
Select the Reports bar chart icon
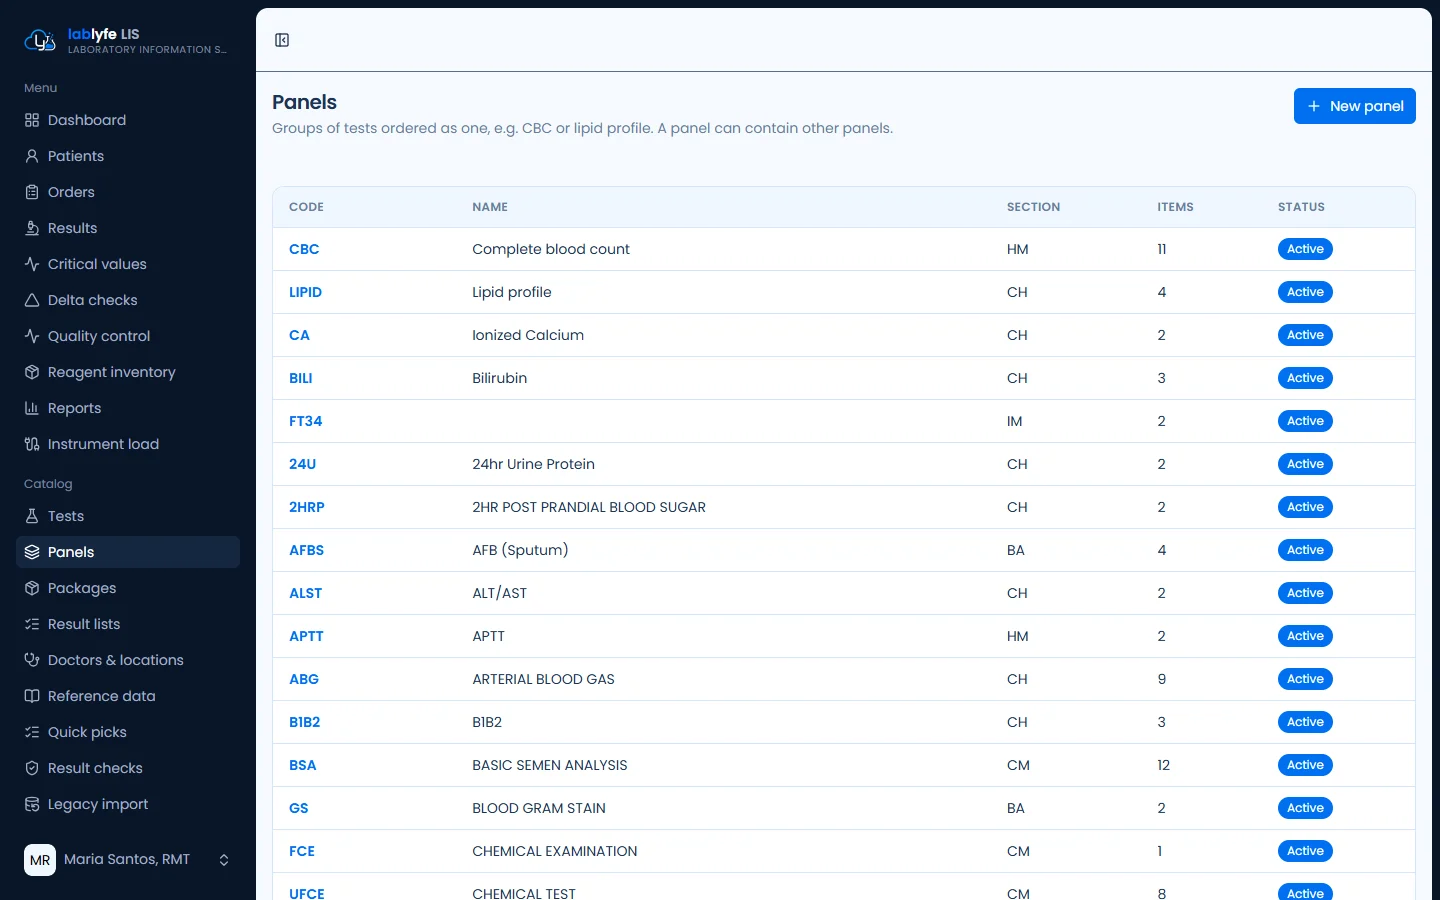click(x=32, y=408)
